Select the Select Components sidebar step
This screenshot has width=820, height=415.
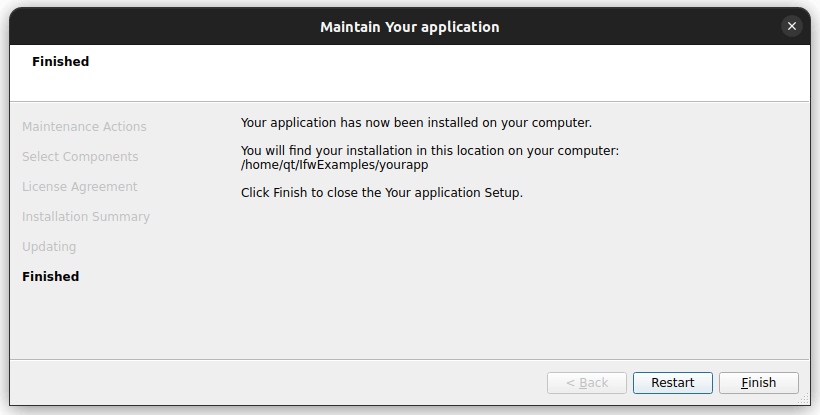(x=80, y=157)
